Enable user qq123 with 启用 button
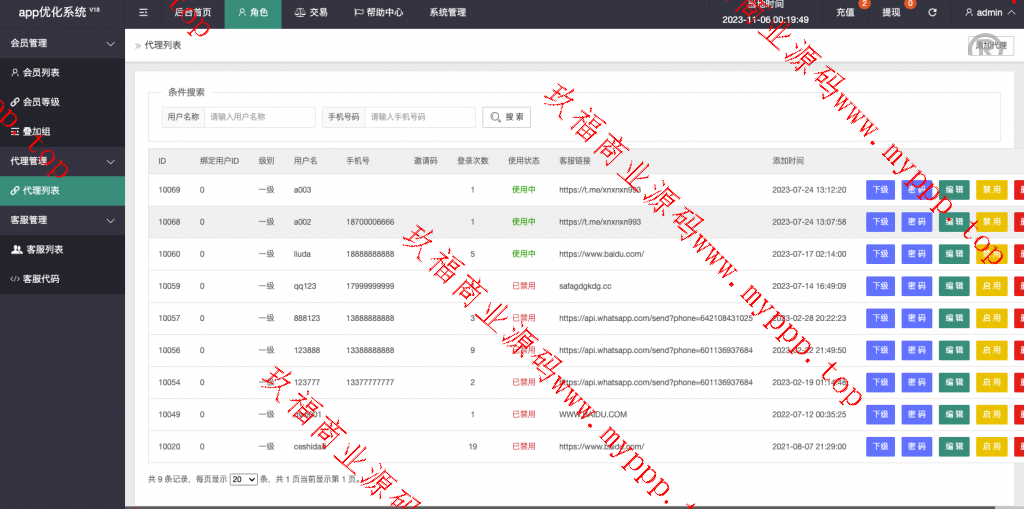Viewport: 1024px width, 509px height. pyautogui.click(x=991, y=286)
